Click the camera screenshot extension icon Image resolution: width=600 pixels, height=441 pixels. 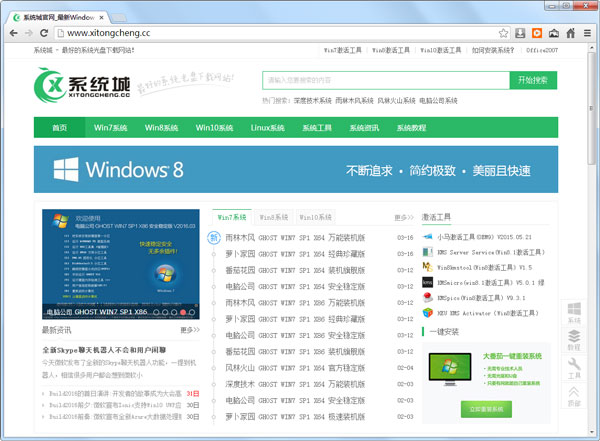click(554, 33)
